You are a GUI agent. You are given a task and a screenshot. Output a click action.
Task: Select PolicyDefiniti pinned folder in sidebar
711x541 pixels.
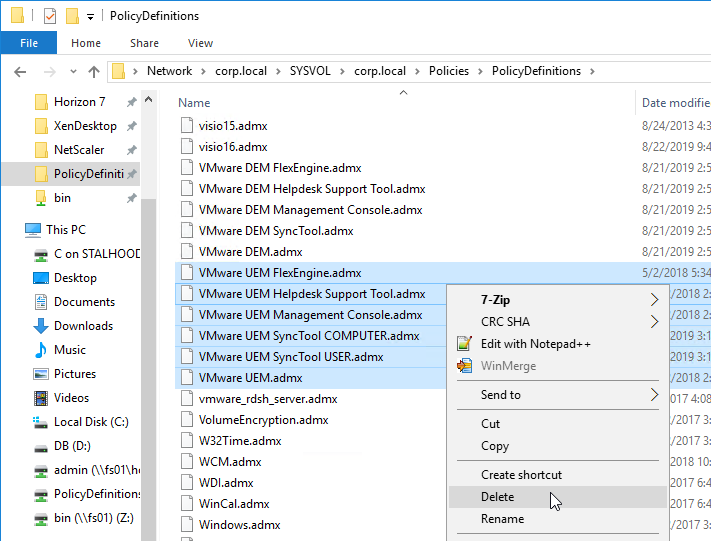point(71,174)
